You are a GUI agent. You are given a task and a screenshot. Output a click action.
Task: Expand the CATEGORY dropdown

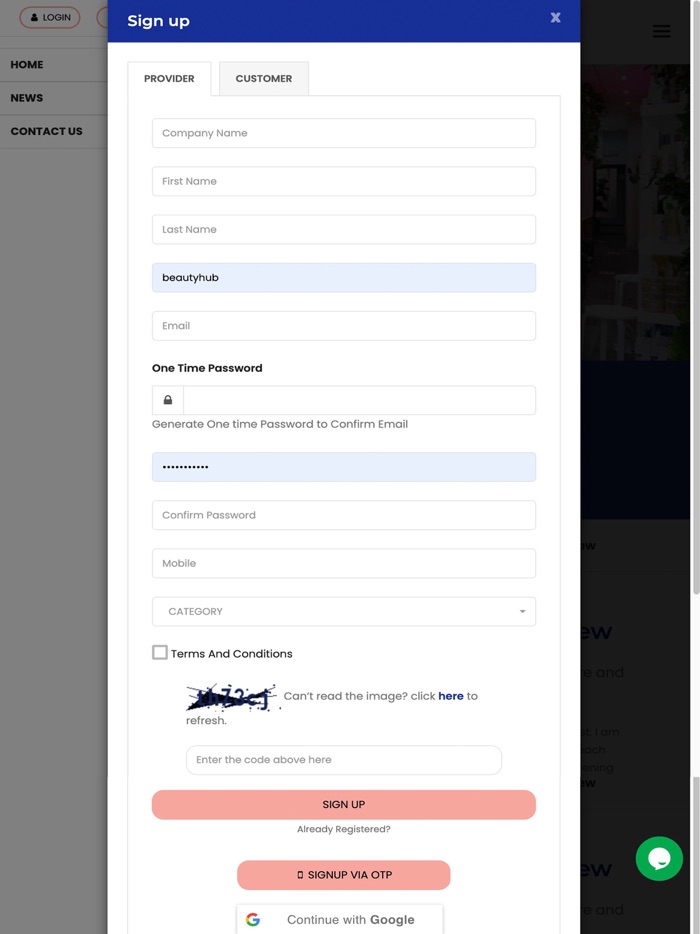coord(344,611)
